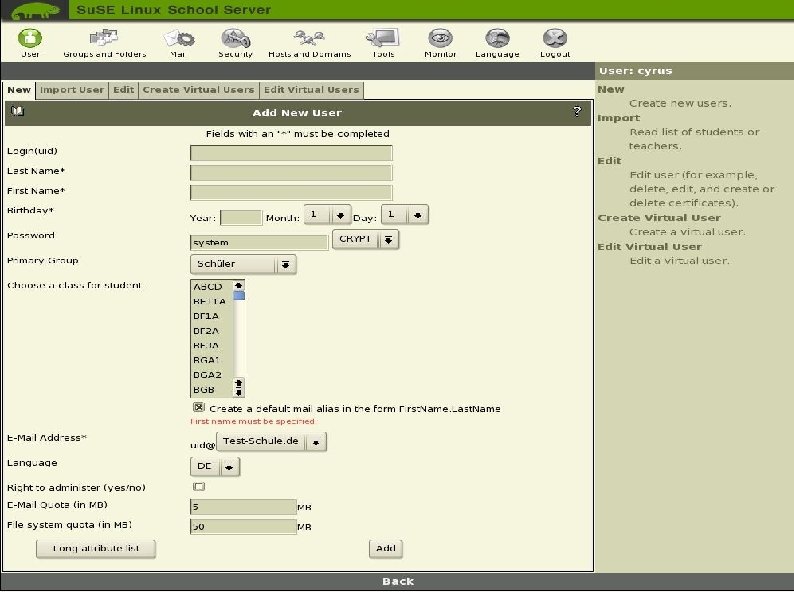The image size is (794, 595).
Task: Click the Password field containing system
Action: coord(259,243)
